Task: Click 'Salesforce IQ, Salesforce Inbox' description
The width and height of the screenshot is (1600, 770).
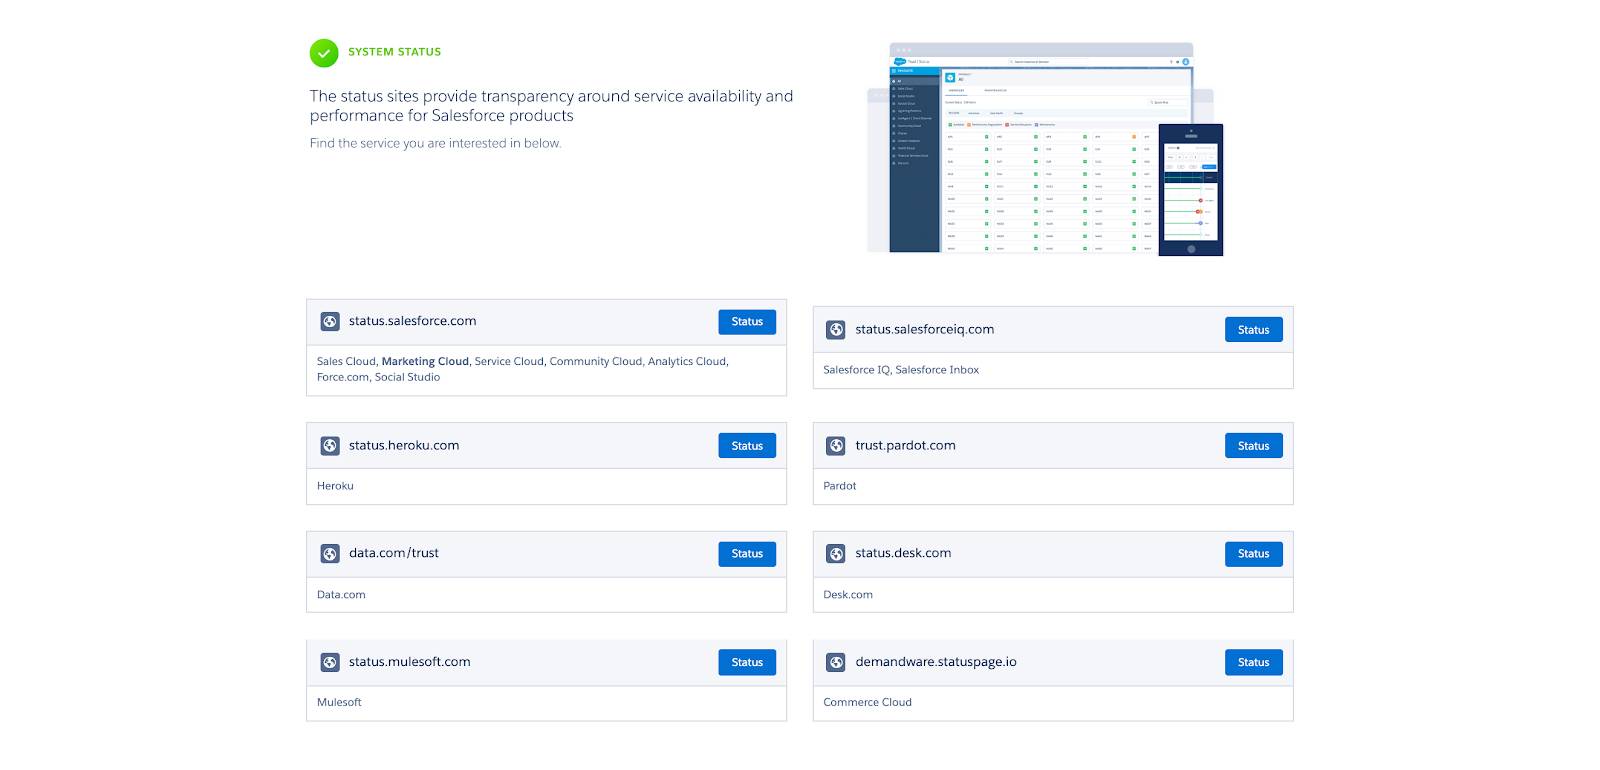Action: pos(901,370)
